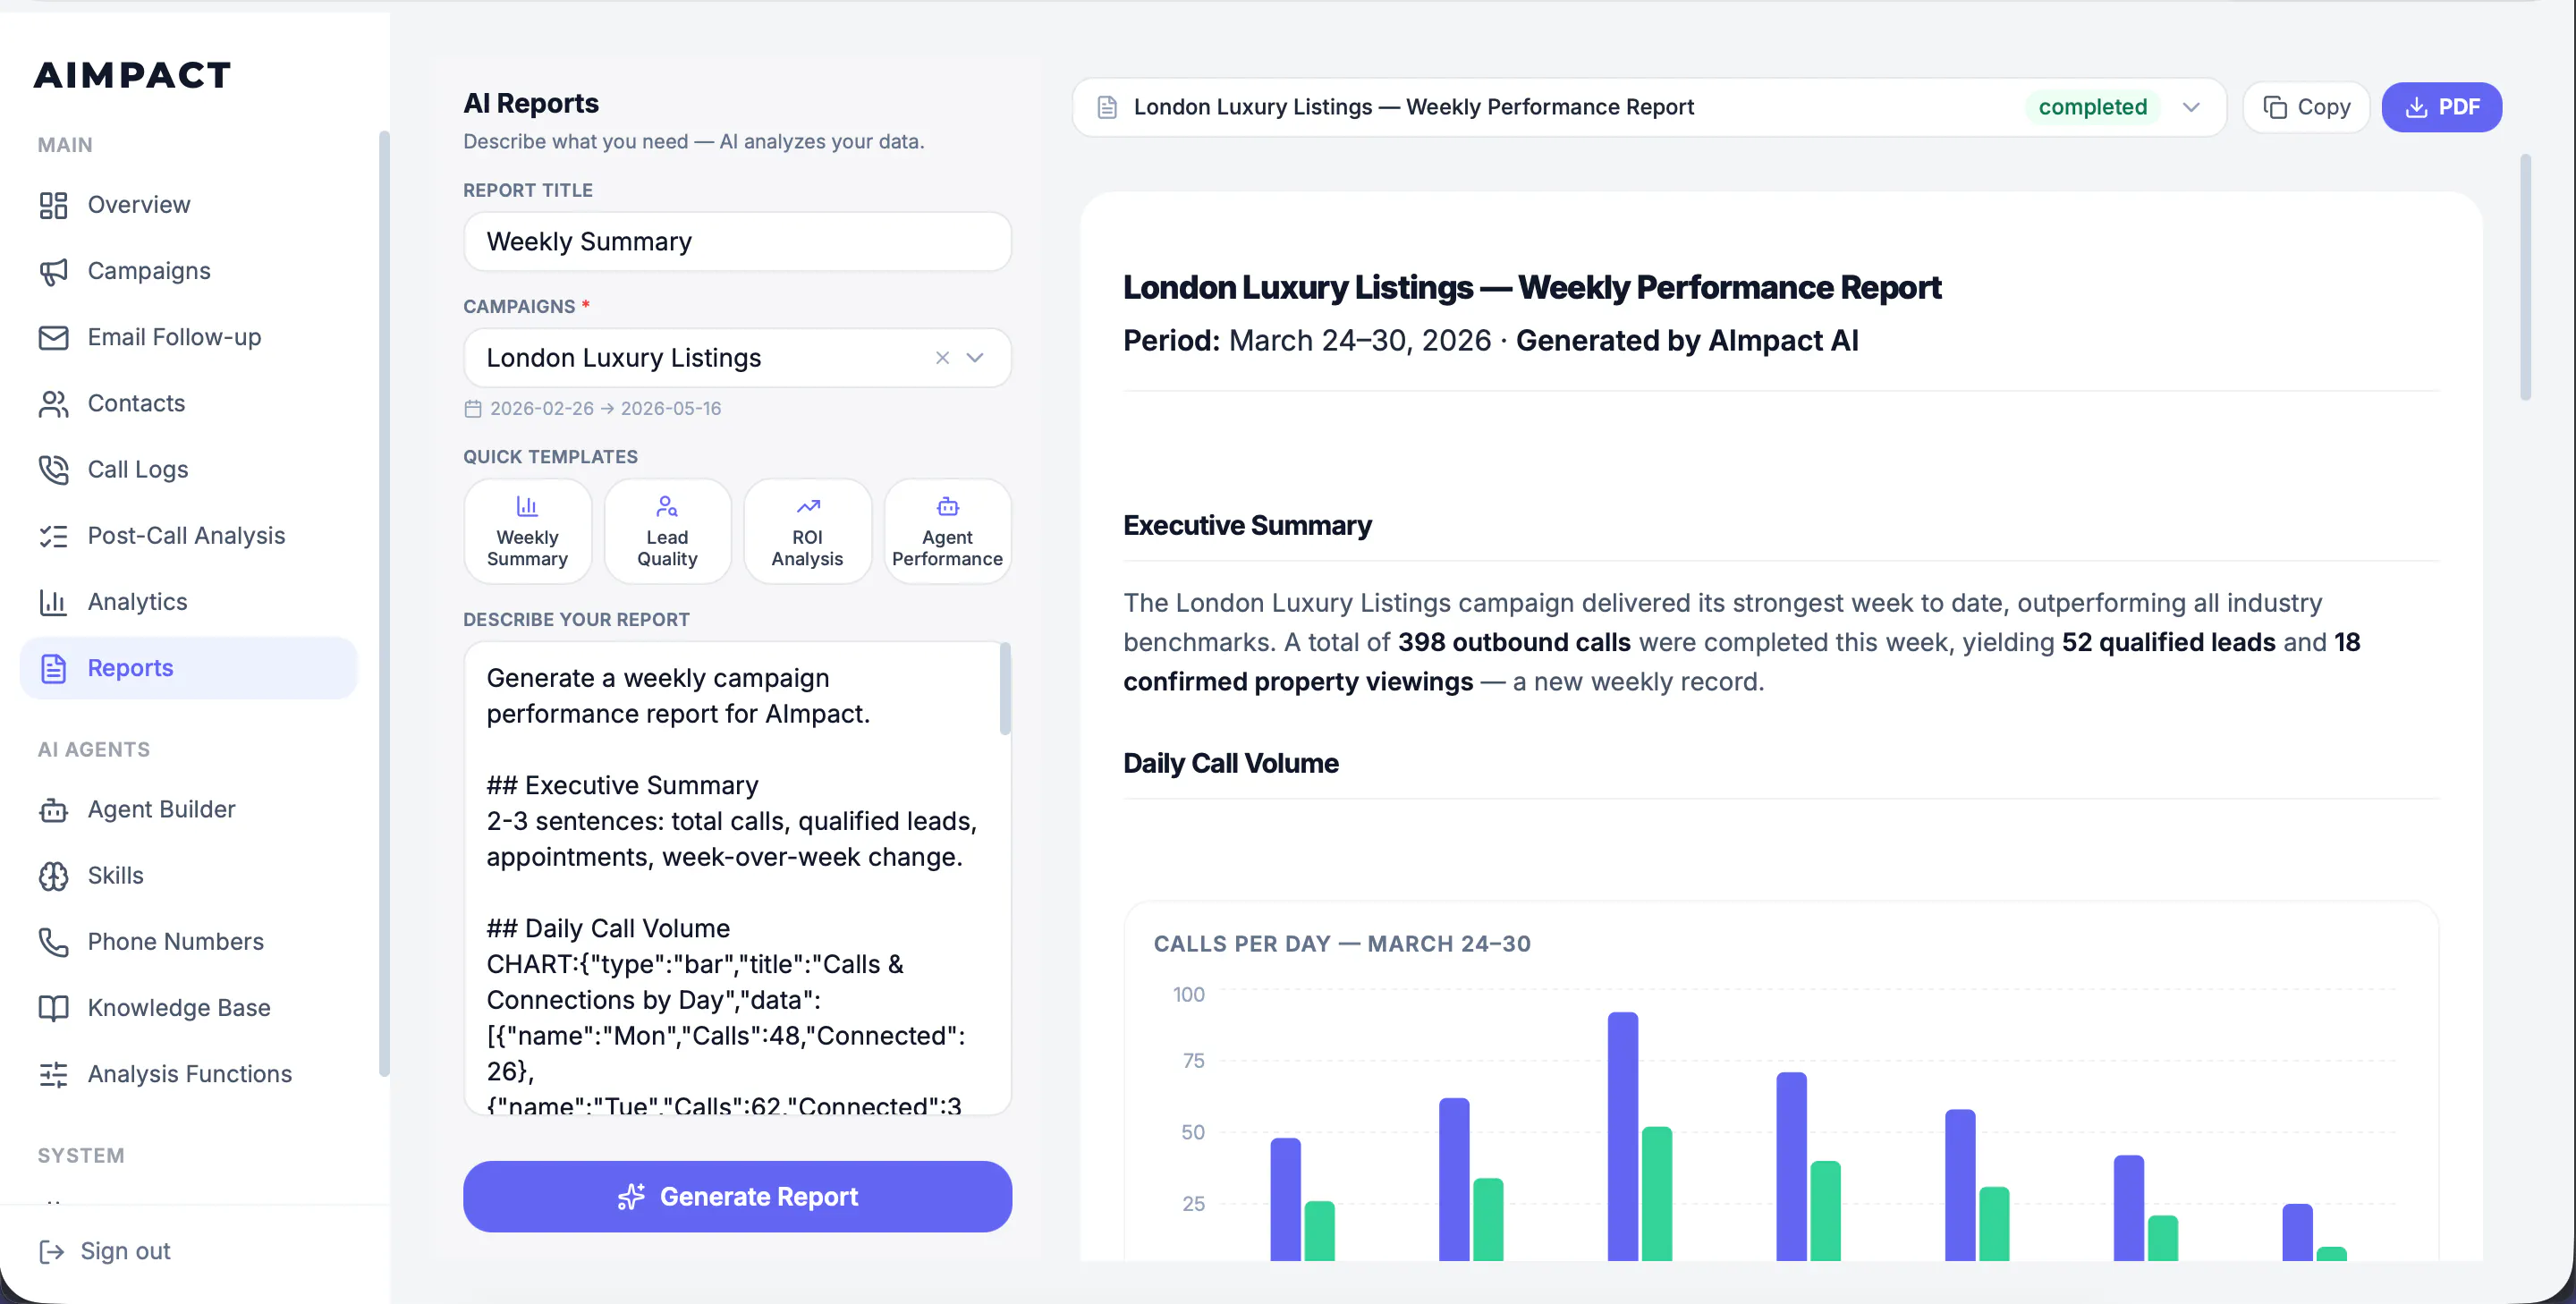Expand the report selector chevron
Viewport: 2576px width, 1304px height.
click(x=2191, y=107)
